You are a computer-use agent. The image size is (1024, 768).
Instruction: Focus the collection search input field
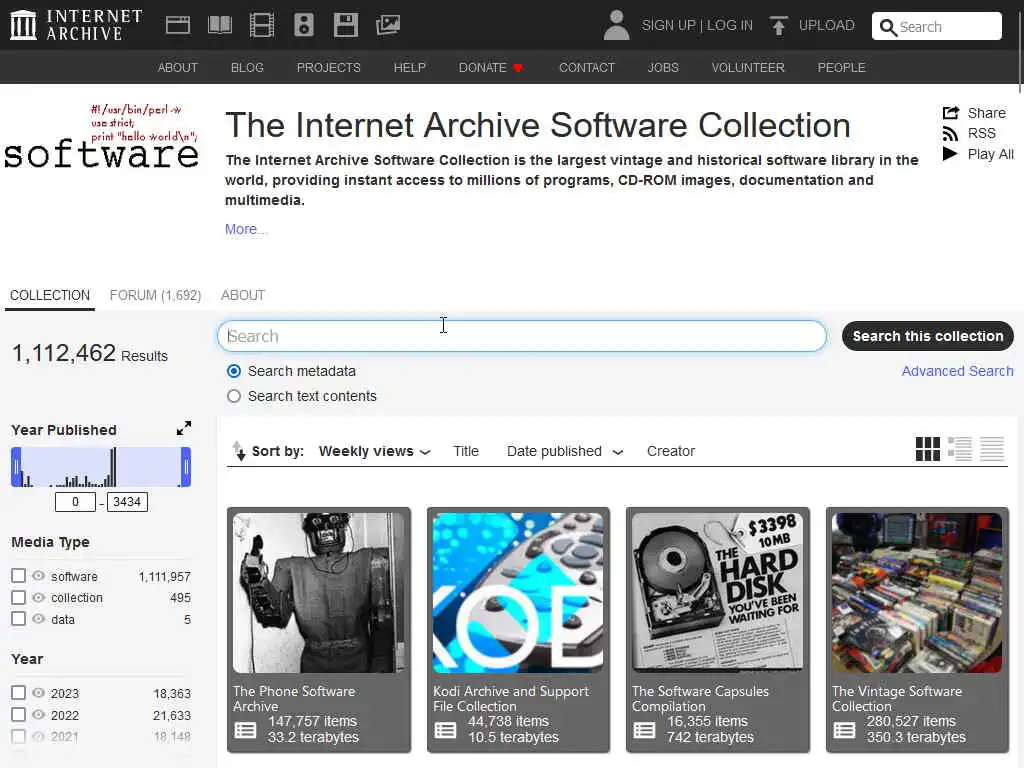522,336
